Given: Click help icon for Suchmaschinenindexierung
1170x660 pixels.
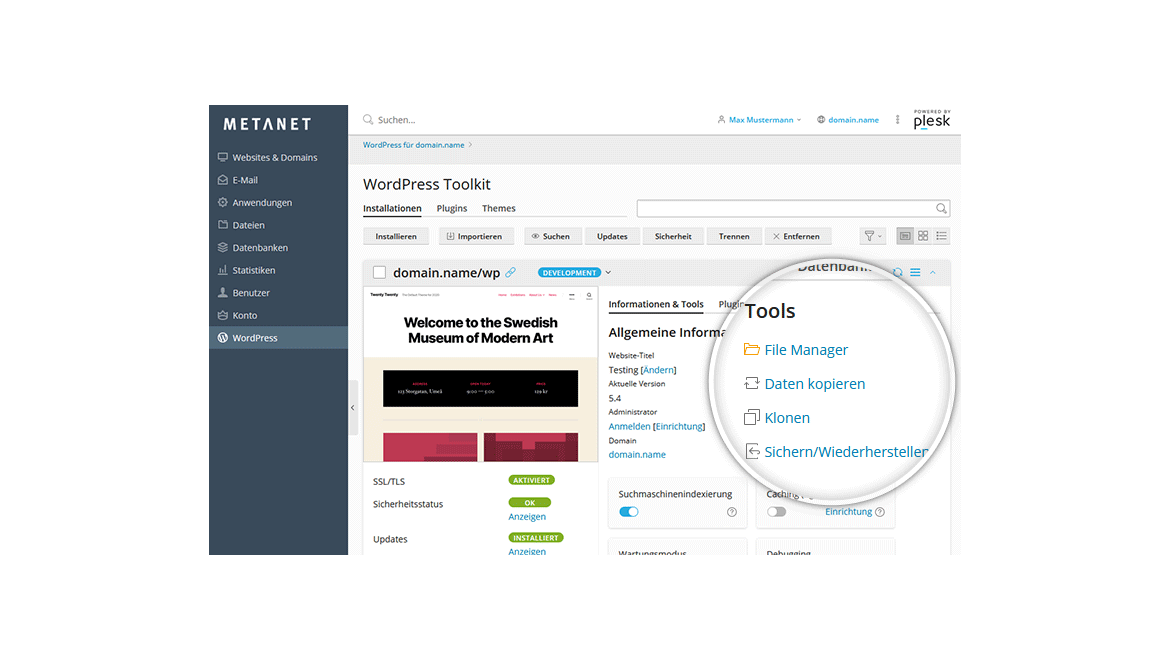Looking at the screenshot, I should pos(732,512).
